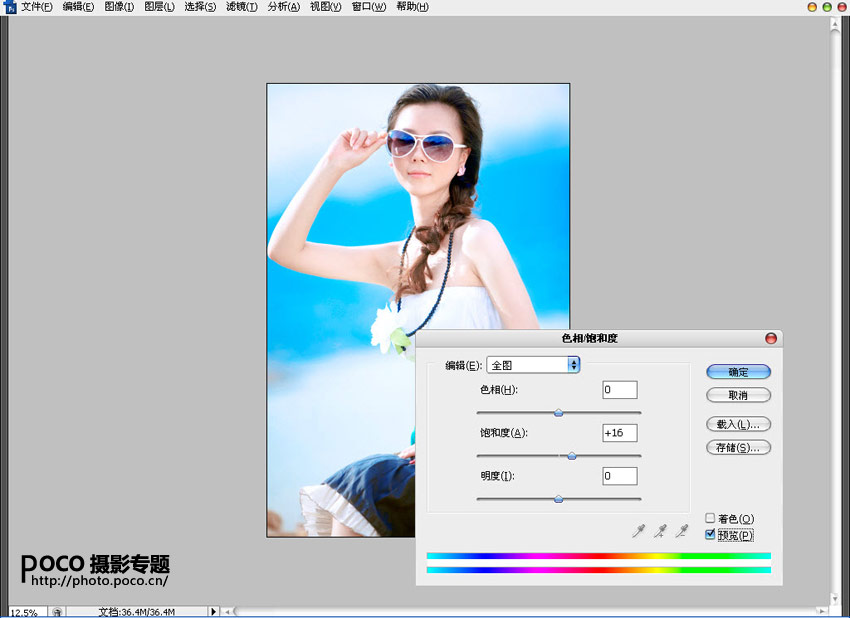Open the 编辑 dropdown showing 全图
Image resolution: width=850 pixels, height=618 pixels.
pos(534,365)
